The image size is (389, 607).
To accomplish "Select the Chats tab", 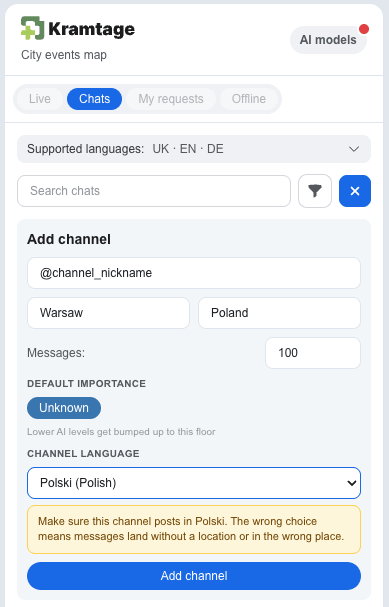I will coord(94,99).
